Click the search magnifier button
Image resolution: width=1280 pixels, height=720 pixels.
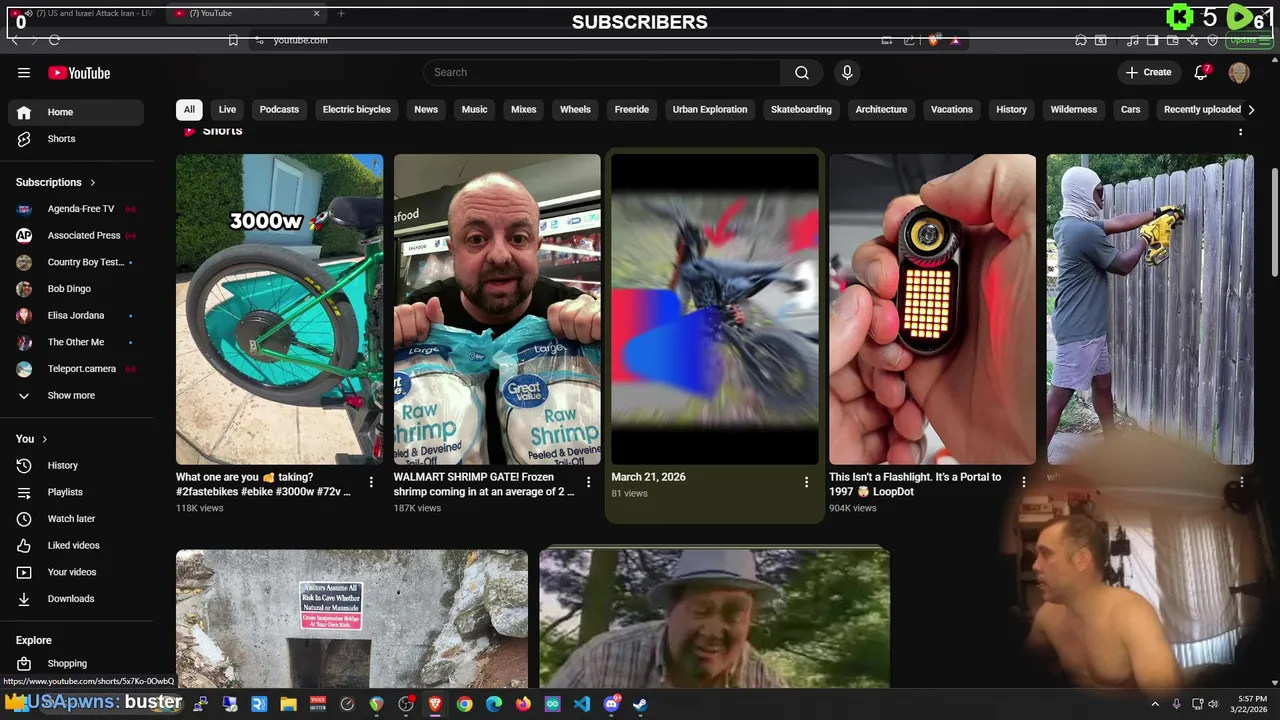click(802, 72)
